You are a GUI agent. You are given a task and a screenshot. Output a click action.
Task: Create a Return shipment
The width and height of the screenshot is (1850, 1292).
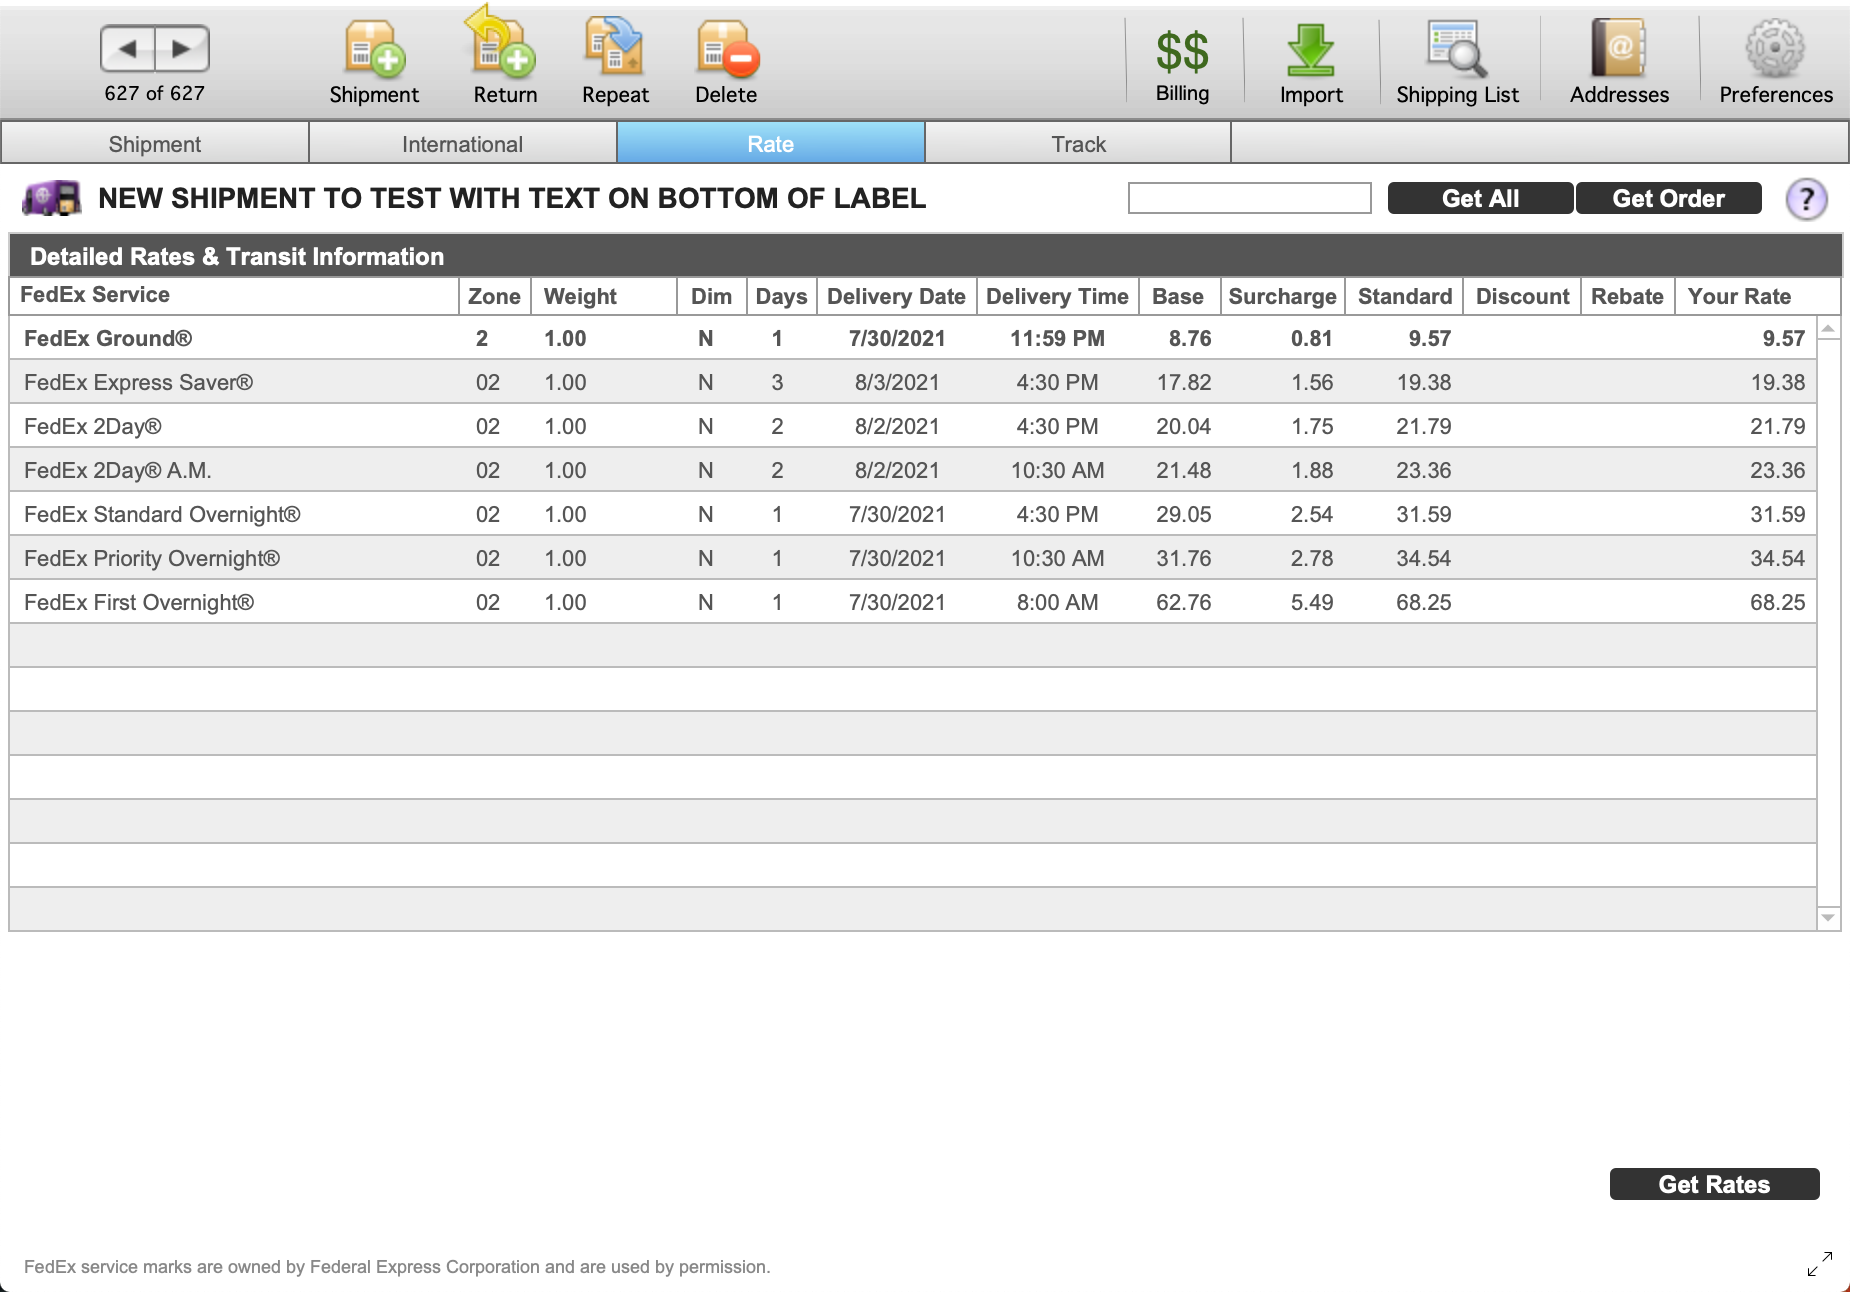(505, 56)
